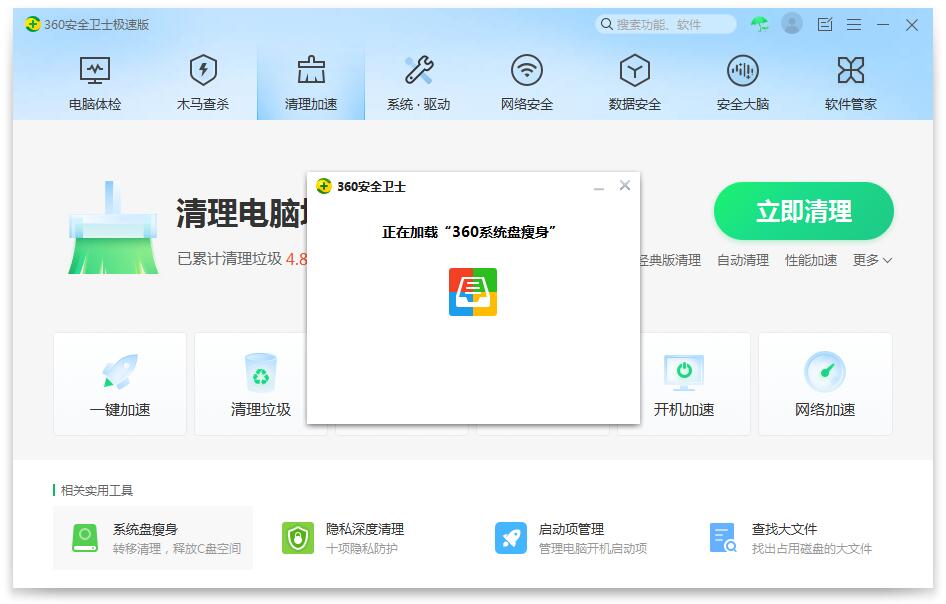Screen dimensions: 946x604
Task: Click the 自动清理 link
Action: click(743, 260)
